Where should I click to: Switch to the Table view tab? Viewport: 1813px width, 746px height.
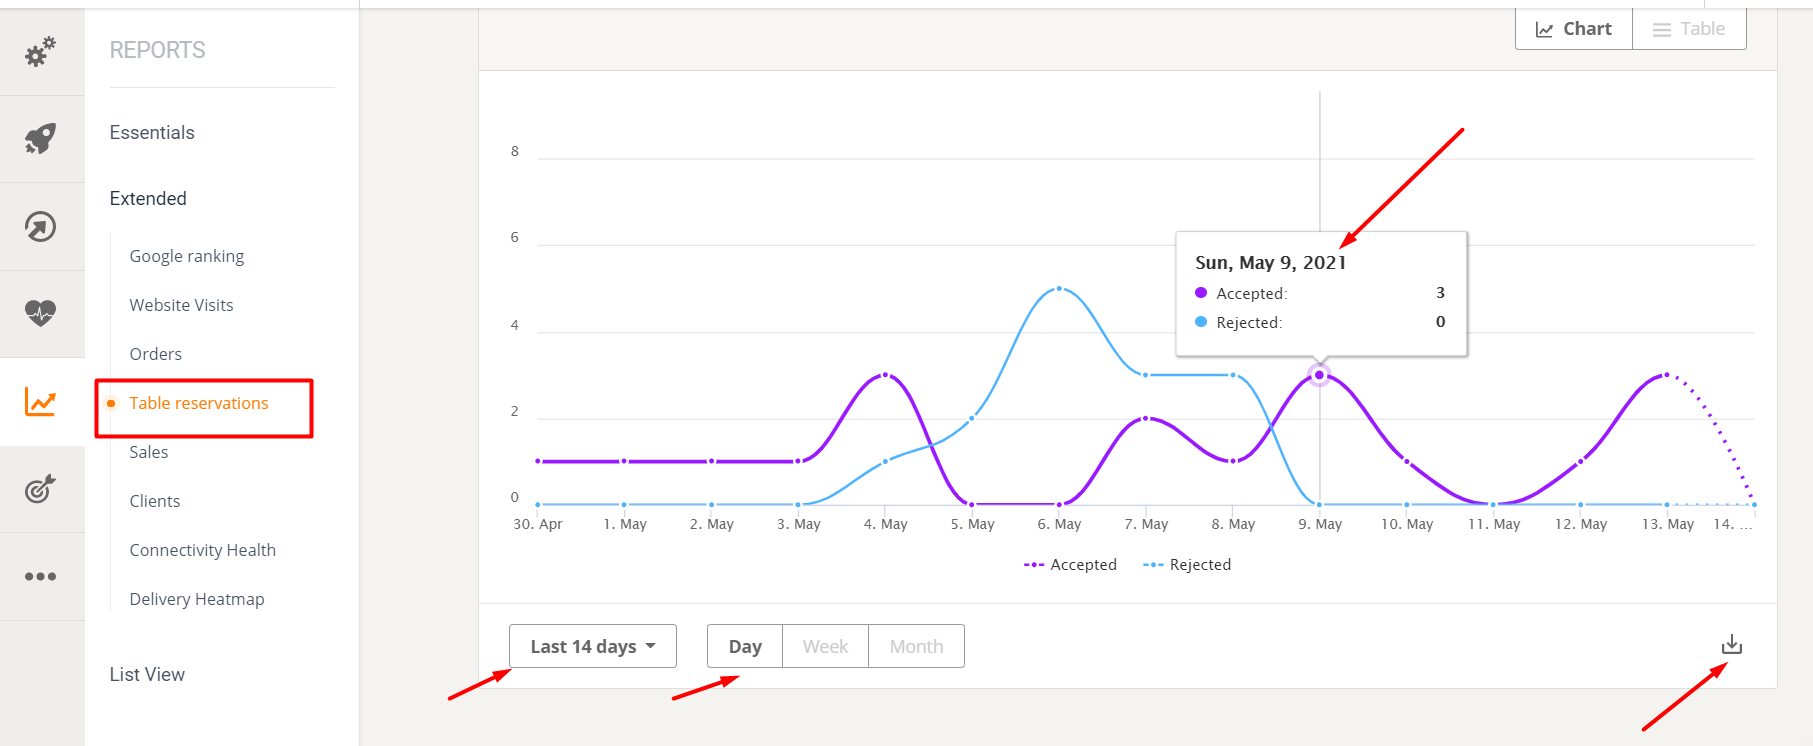pos(1689,29)
